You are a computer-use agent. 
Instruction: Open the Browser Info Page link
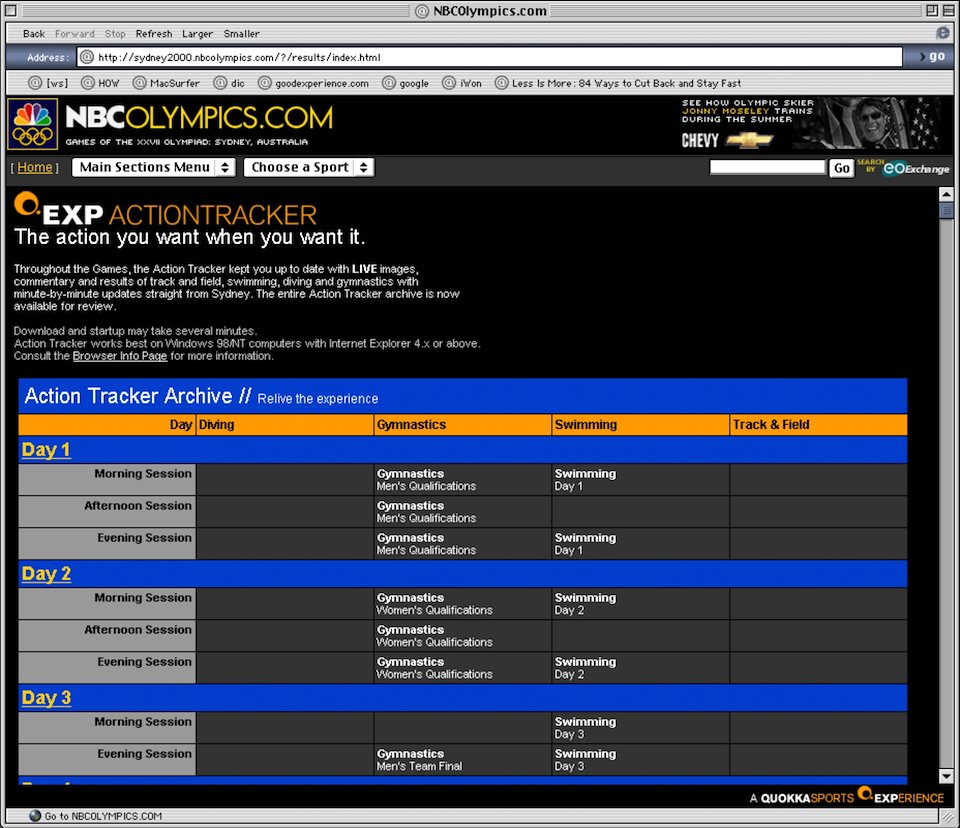coord(120,356)
